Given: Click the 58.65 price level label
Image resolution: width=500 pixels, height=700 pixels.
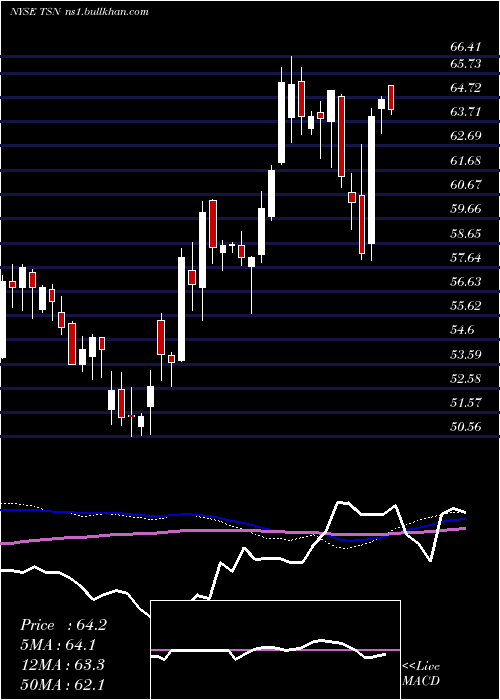Looking at the screenshot, I should pos(465,233).
